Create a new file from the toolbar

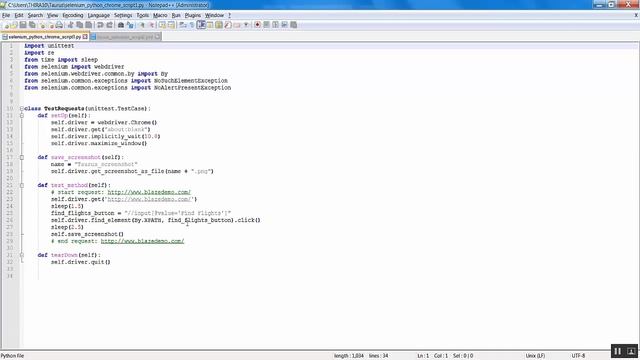(7, 25)
